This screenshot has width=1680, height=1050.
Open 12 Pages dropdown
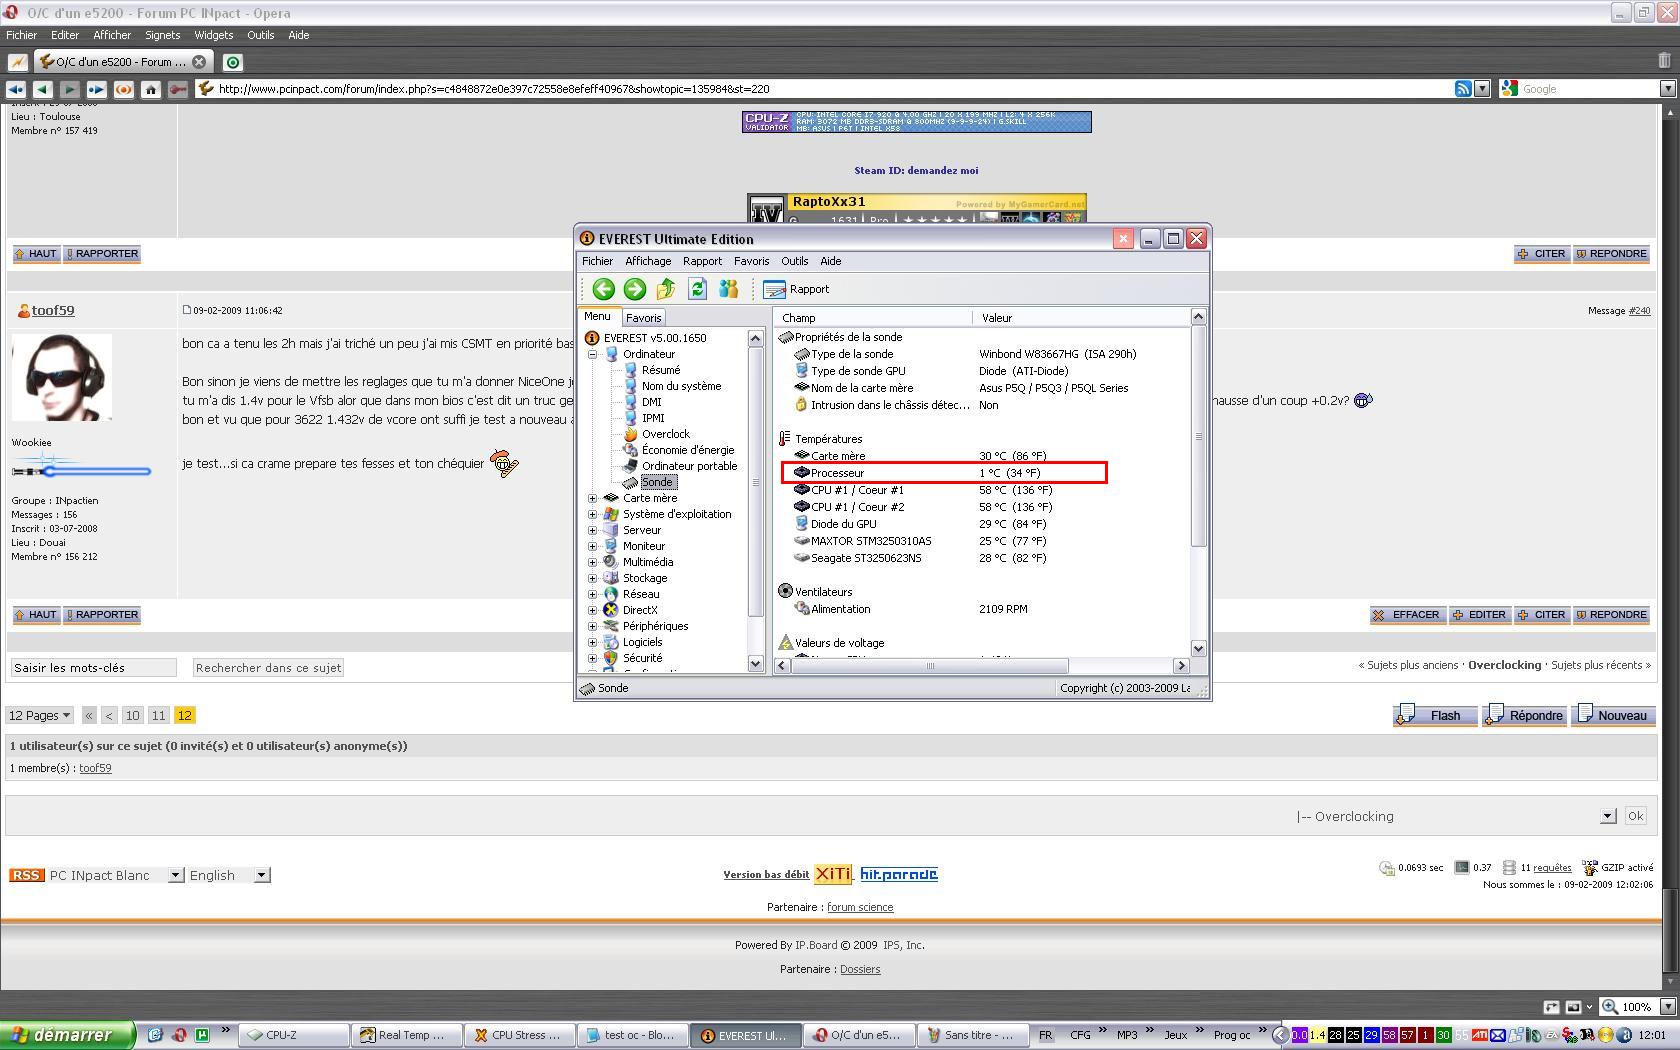[40, 715]
